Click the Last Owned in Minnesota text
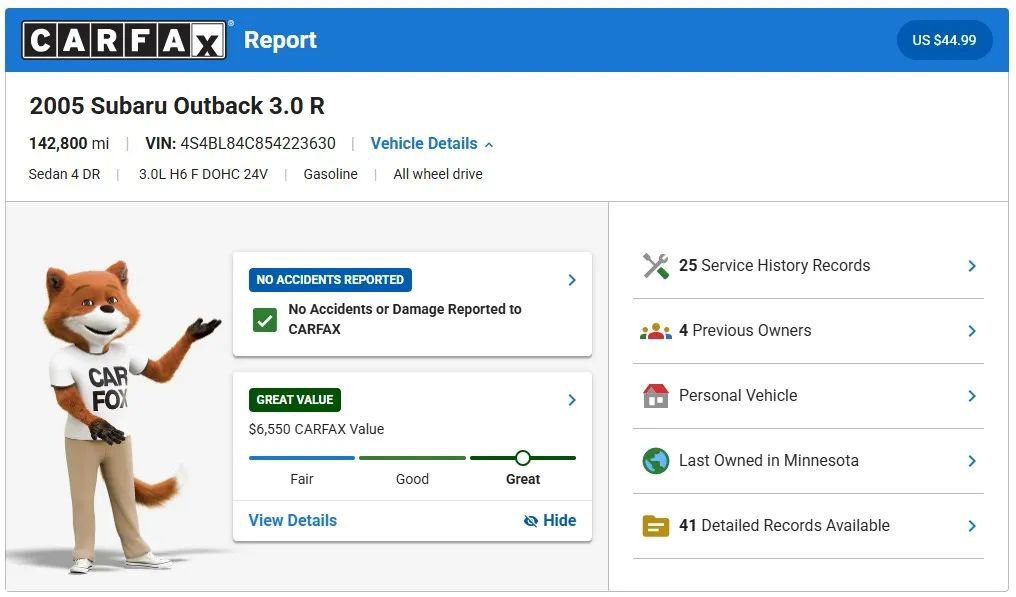The height and width of the screenshot is (597, 1016). (x=768, y=460)
